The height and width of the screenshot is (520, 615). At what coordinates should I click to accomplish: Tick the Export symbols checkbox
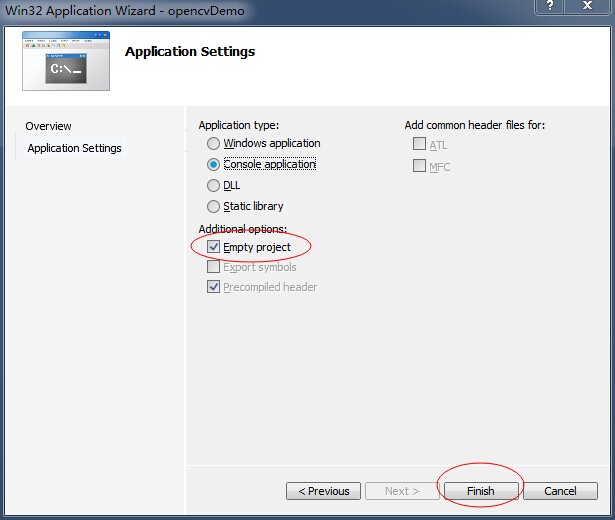coord(213,267)
